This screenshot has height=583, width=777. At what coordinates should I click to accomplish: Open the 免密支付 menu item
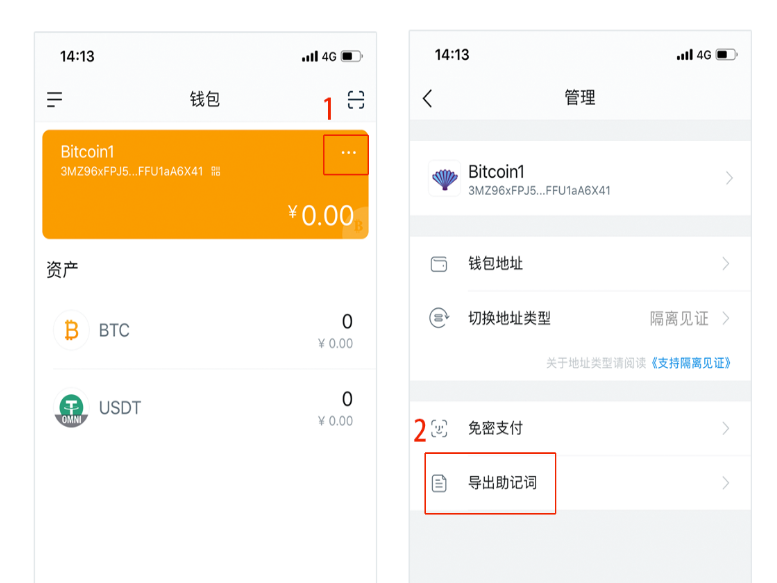(x=496, y=428)
